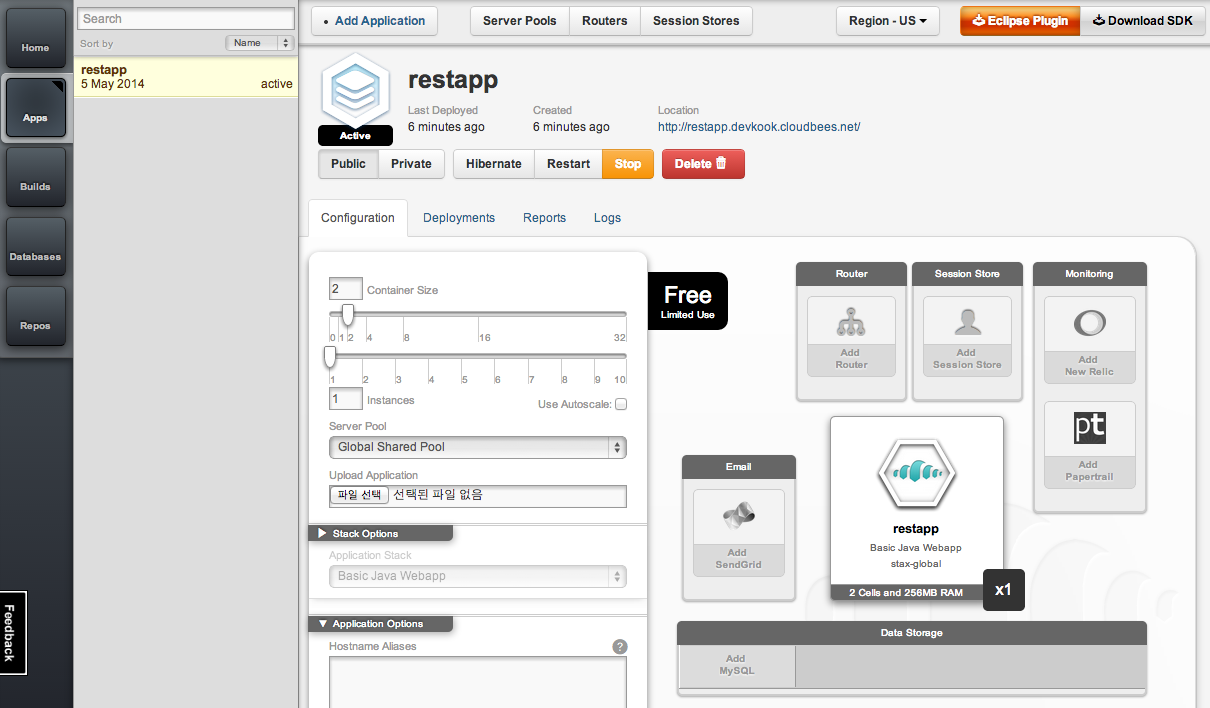Viewport: 1210px width, 708px height.
Task: Click the Add MySQL data storage tile
Action: click(x=736, y=665)
